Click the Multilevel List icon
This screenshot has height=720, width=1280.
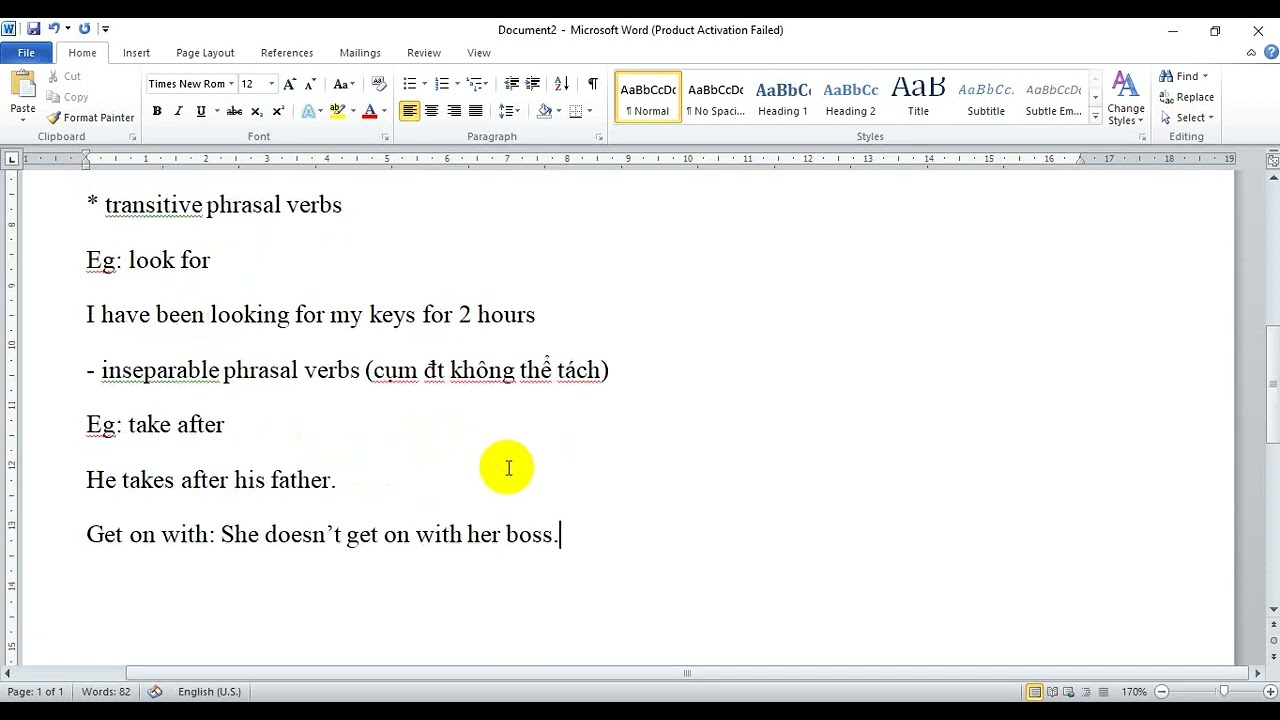pyautogui.click(x=474, y=84)
